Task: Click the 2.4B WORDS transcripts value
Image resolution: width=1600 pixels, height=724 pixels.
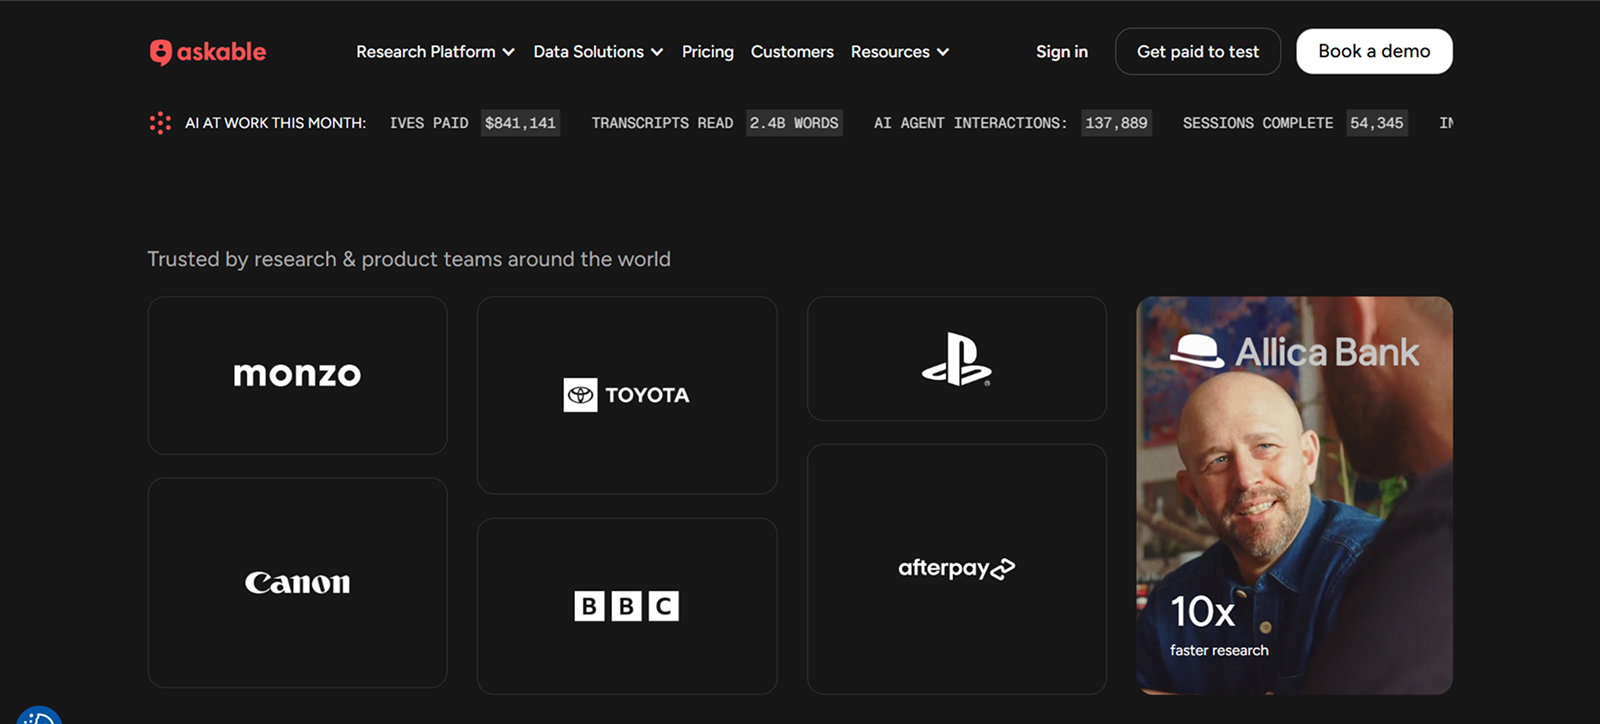Action: [x=794, y=123]
